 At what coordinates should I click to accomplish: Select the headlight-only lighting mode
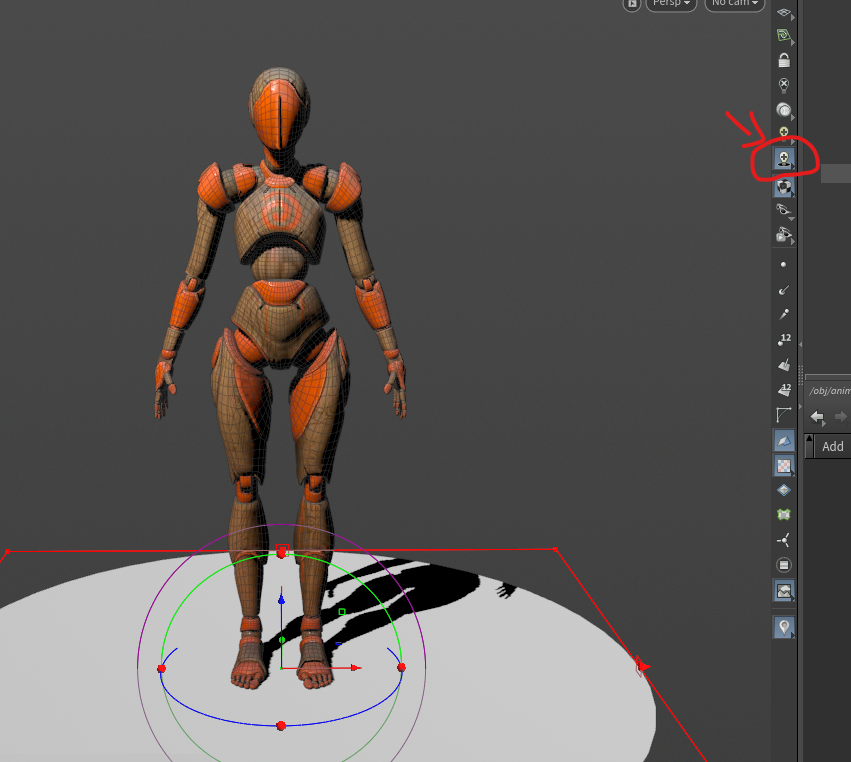[783, 110]
